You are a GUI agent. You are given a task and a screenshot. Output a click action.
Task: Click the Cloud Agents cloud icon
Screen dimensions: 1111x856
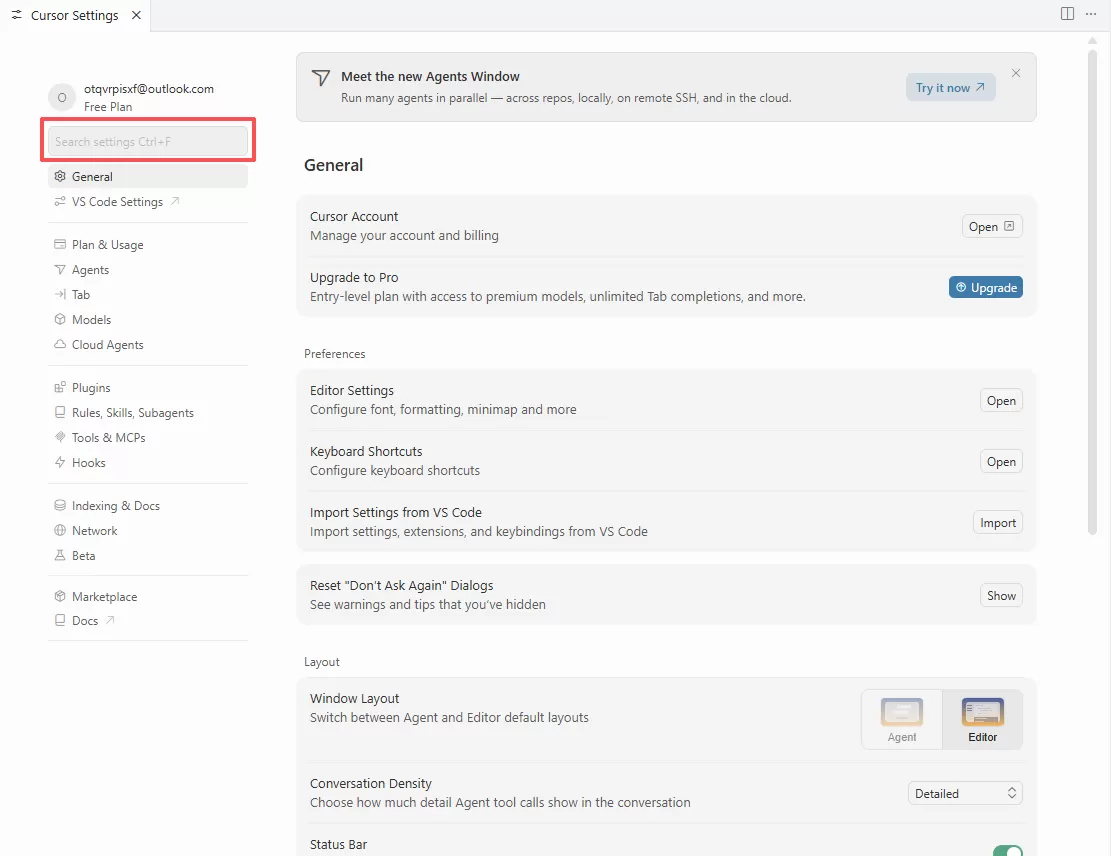tap(60, 344)
